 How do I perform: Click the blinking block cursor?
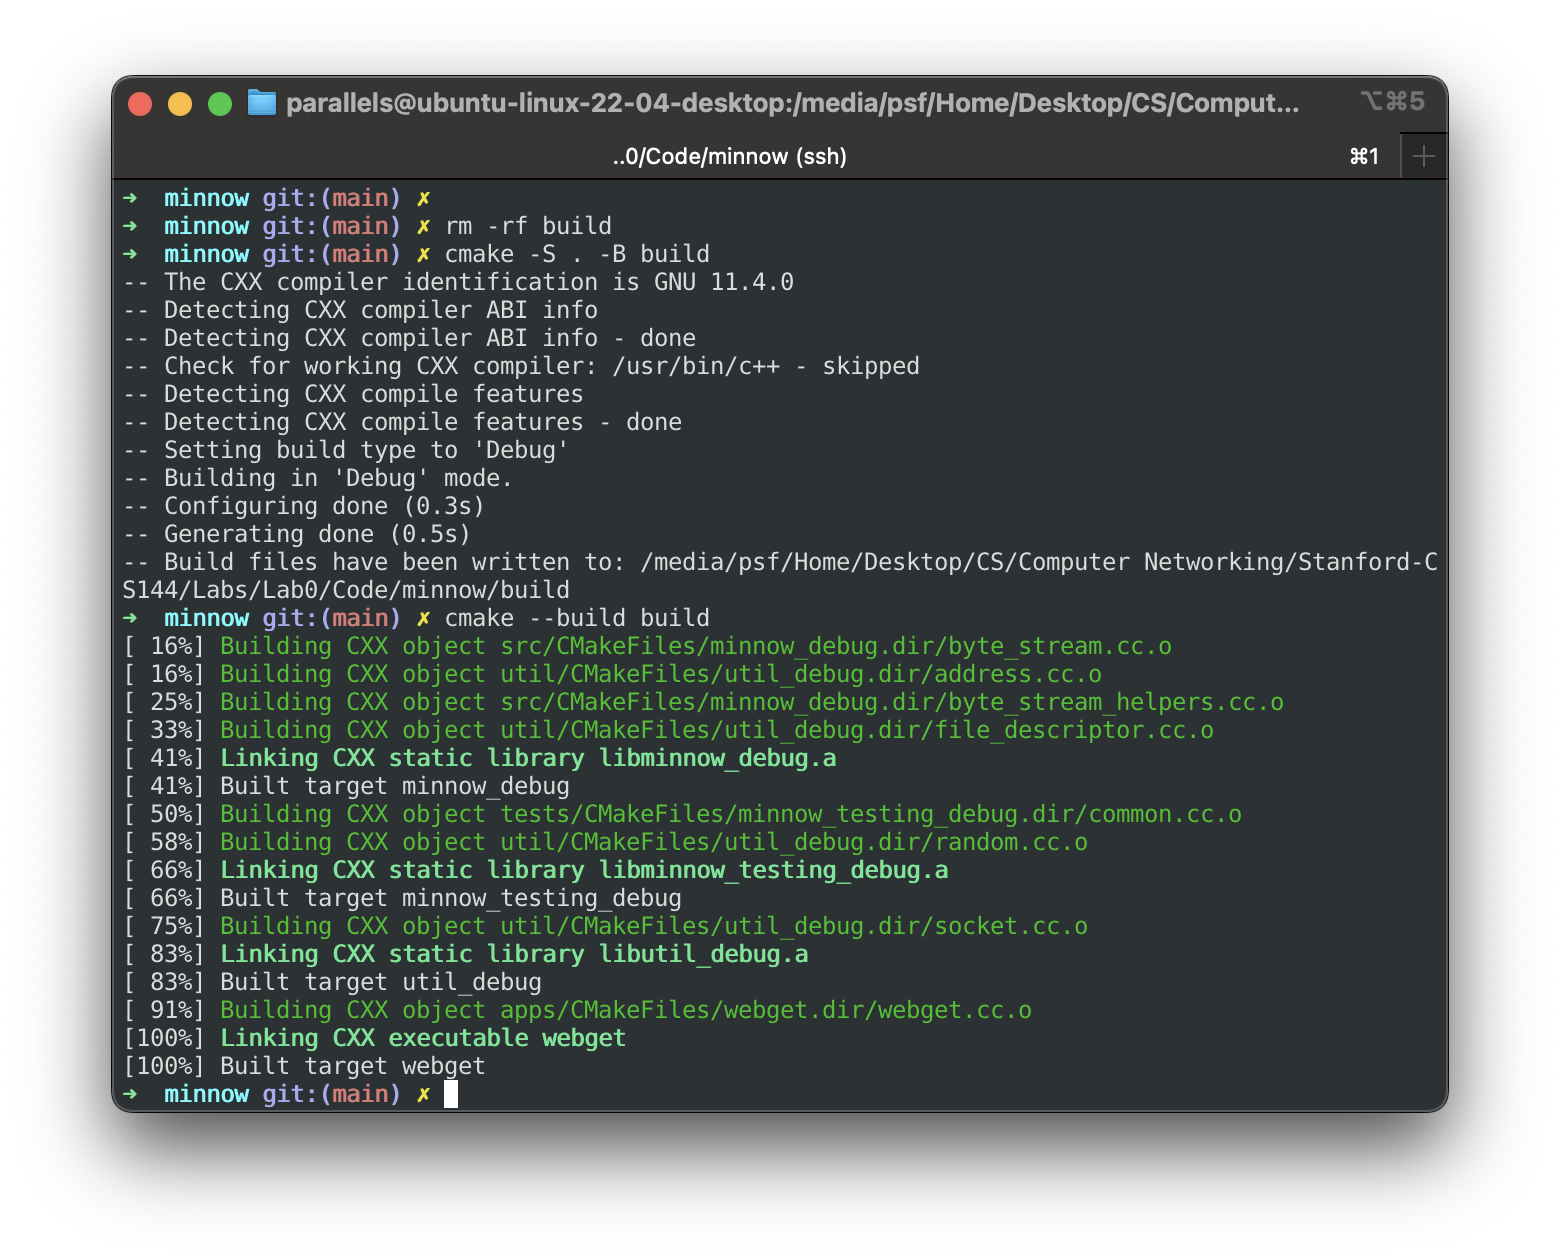tap(452, 1094)
